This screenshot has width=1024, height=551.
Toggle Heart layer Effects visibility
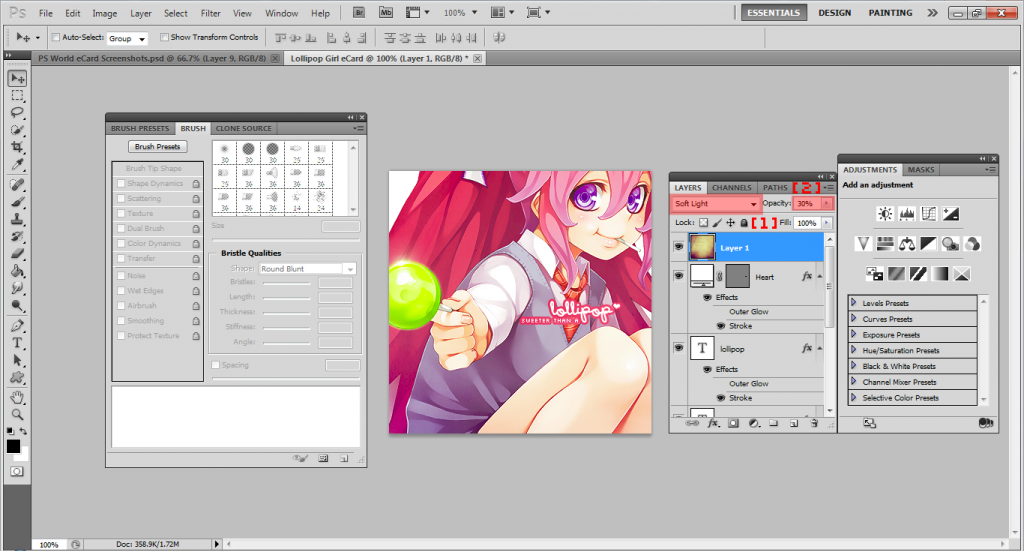(707, 297)
